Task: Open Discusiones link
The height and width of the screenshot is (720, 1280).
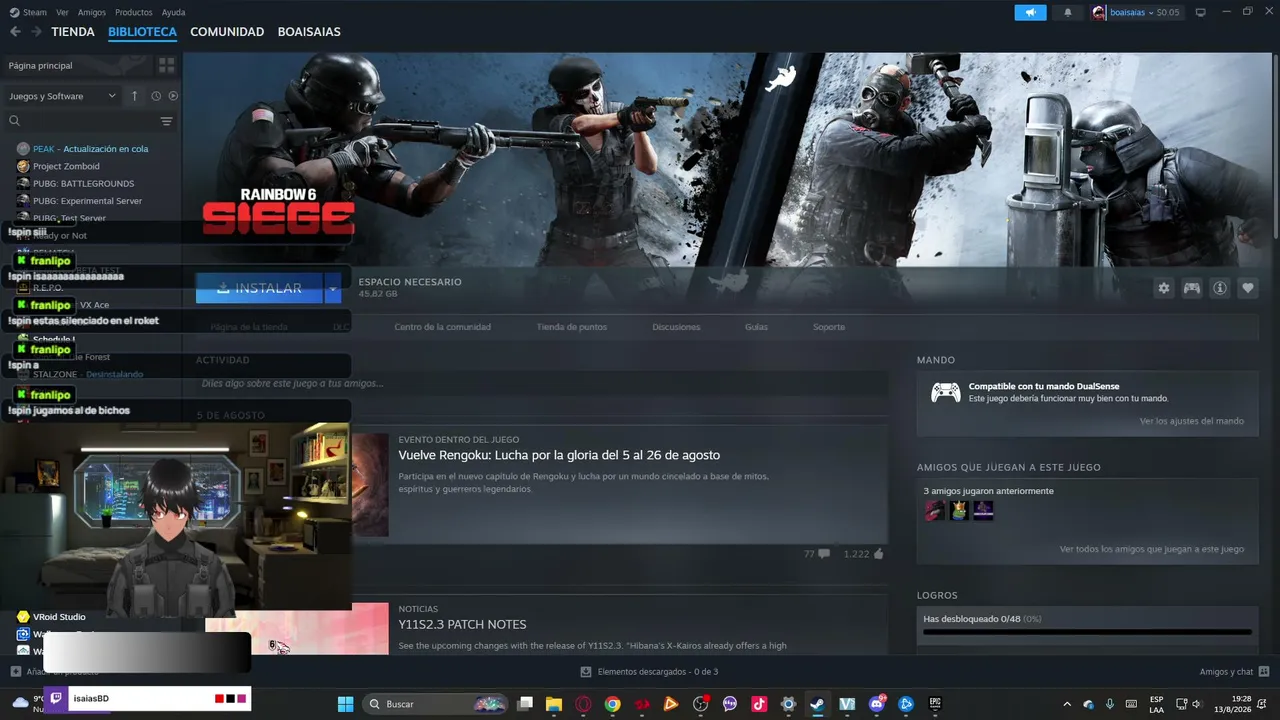Action: click(x=676, y=327)
